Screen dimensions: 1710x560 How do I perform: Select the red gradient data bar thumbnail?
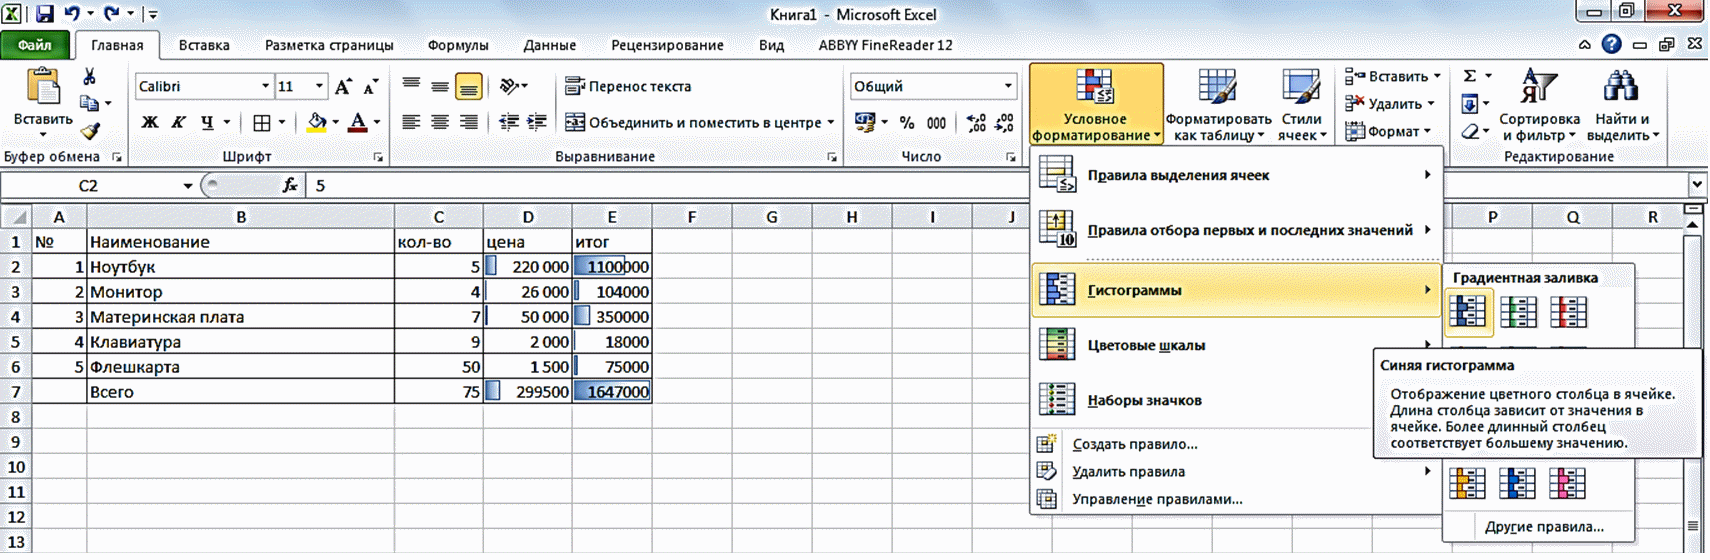click(1568, 313)
